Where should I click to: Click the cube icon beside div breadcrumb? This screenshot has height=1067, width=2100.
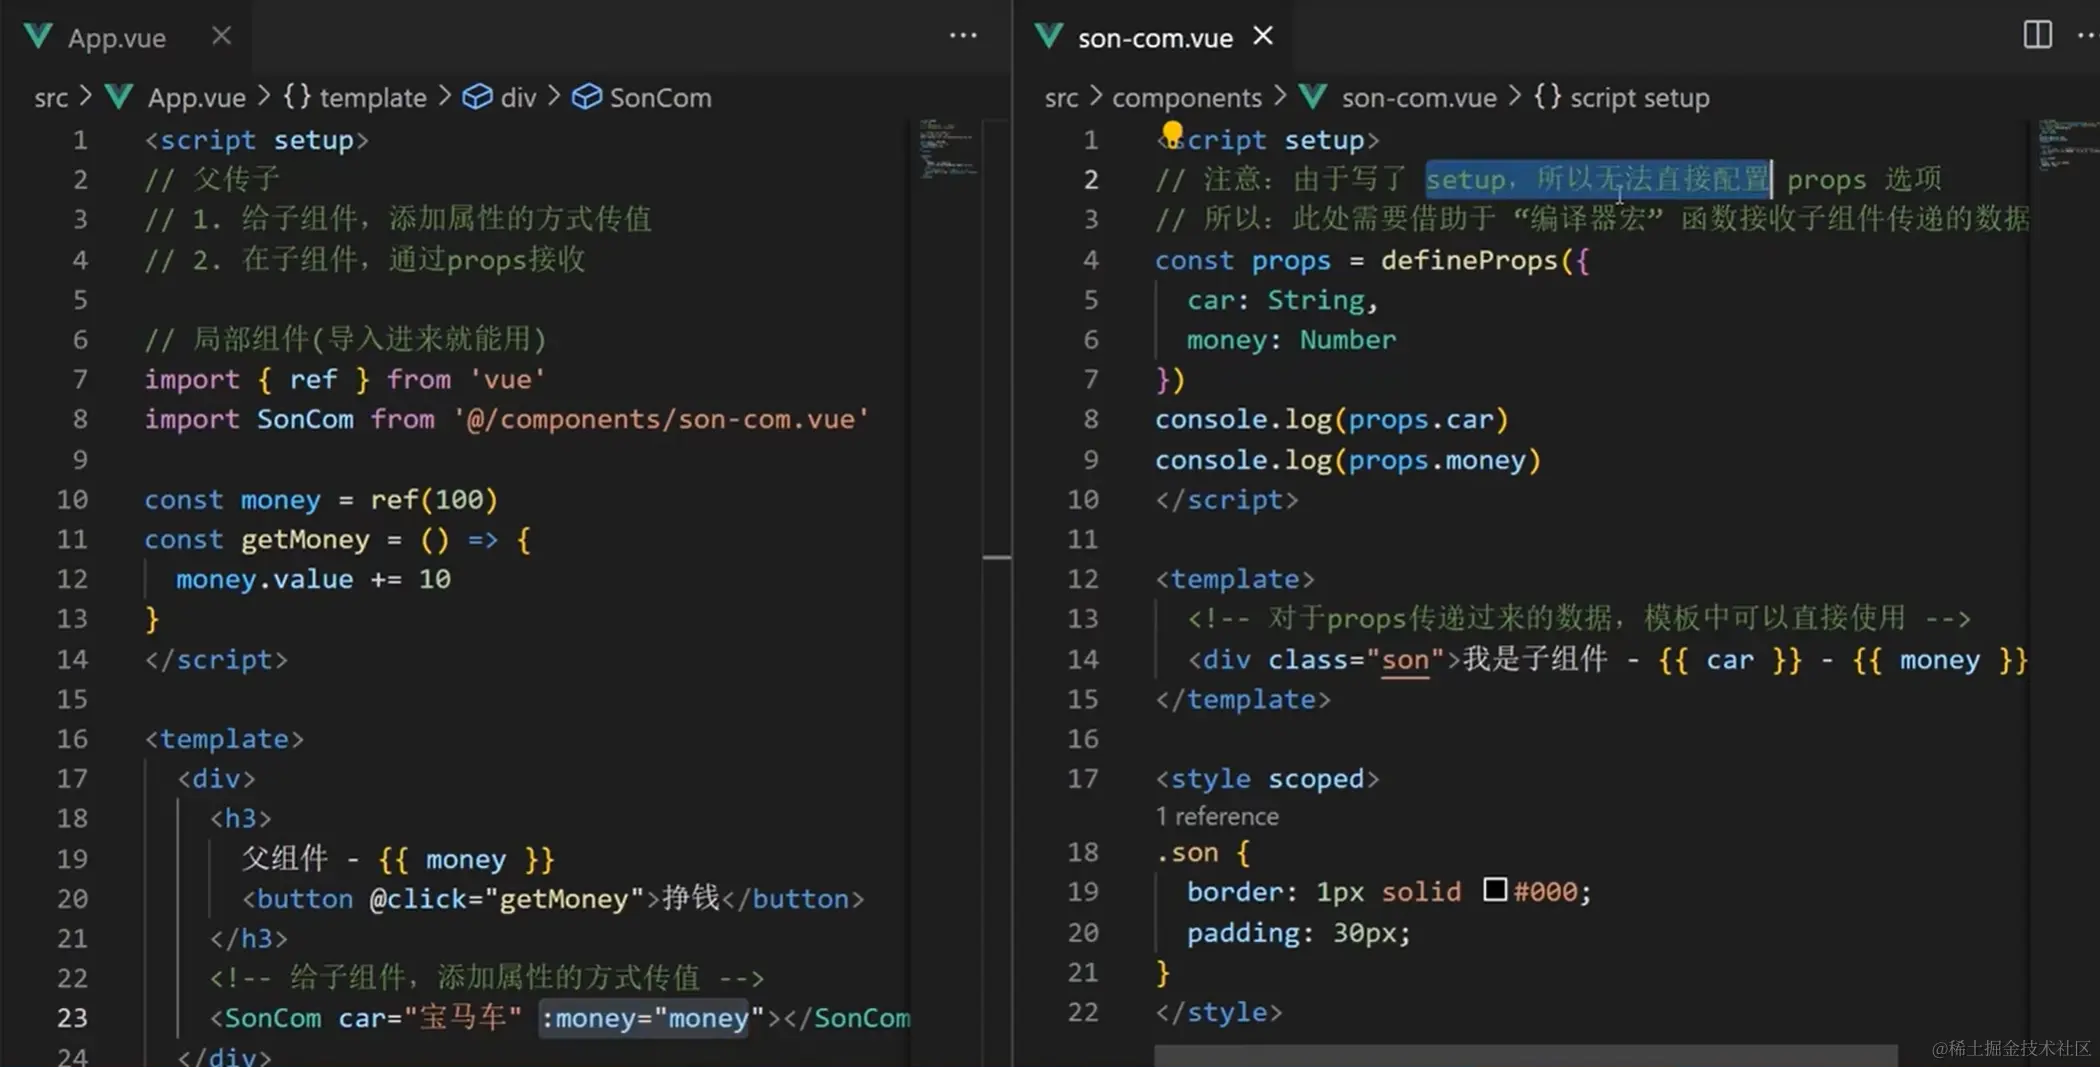tap(477, 97)
